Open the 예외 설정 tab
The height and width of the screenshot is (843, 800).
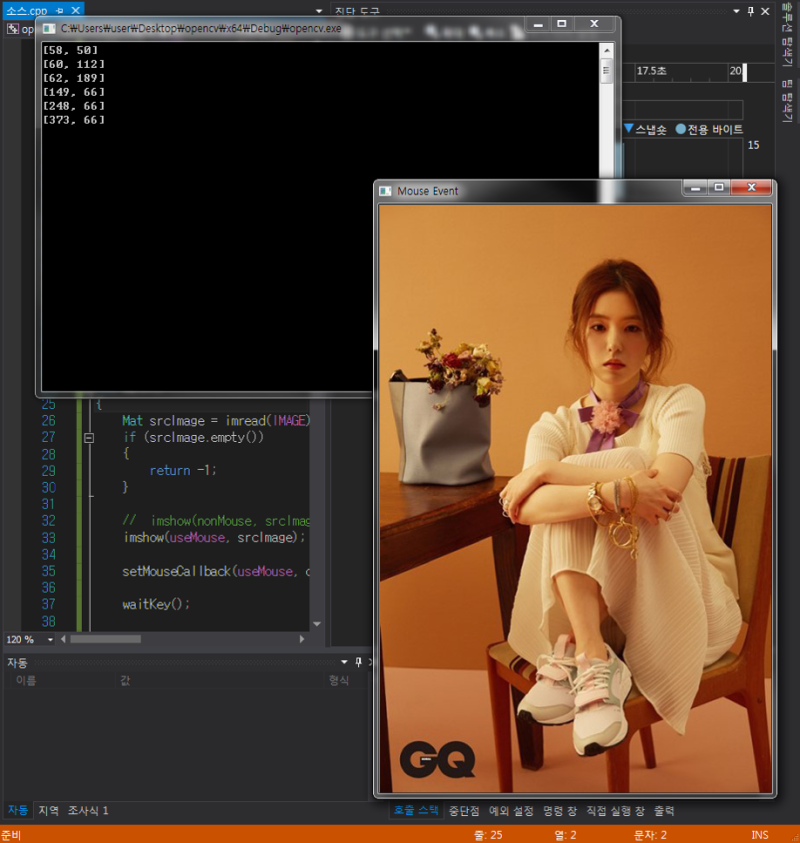[511, 811]
